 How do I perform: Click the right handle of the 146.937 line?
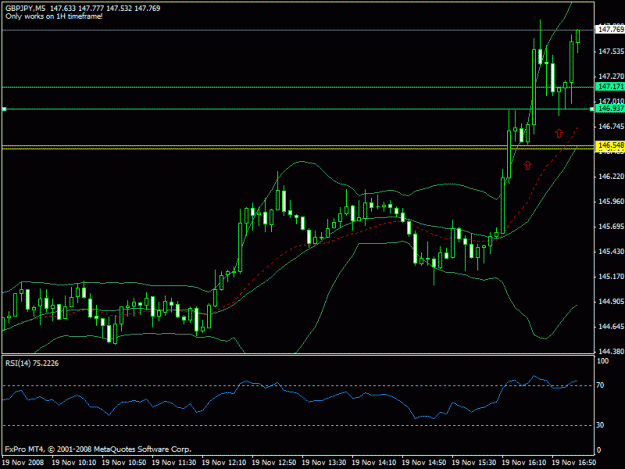592,109
